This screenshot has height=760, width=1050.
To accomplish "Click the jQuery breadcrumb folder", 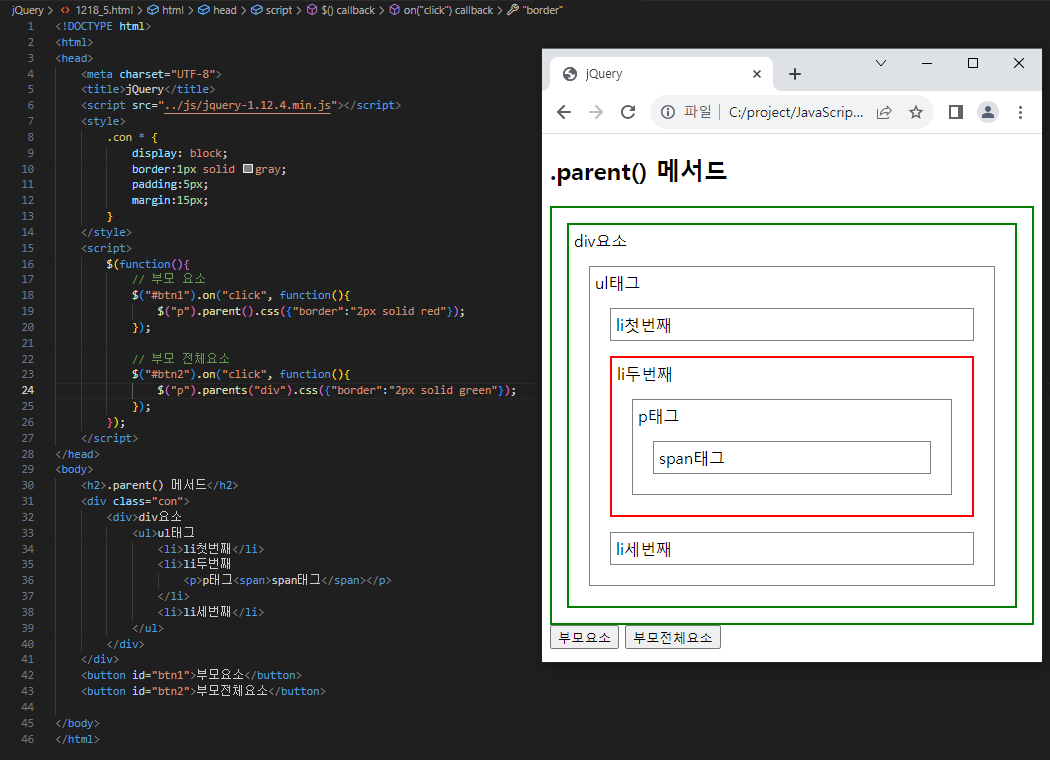I will pyautogui.click(x=27, y=10).
